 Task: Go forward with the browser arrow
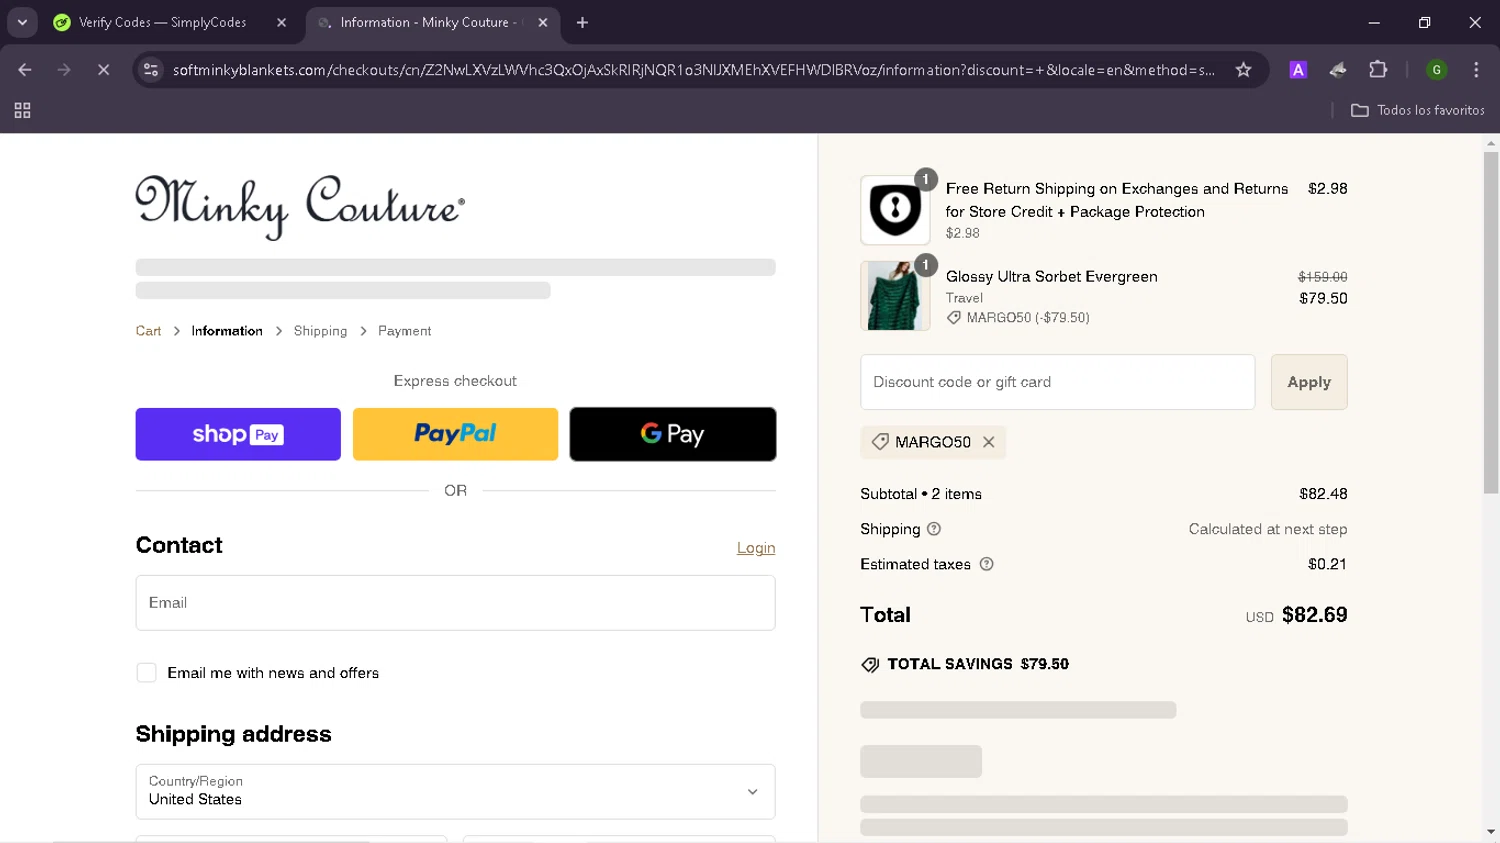(x=64, y=70)
